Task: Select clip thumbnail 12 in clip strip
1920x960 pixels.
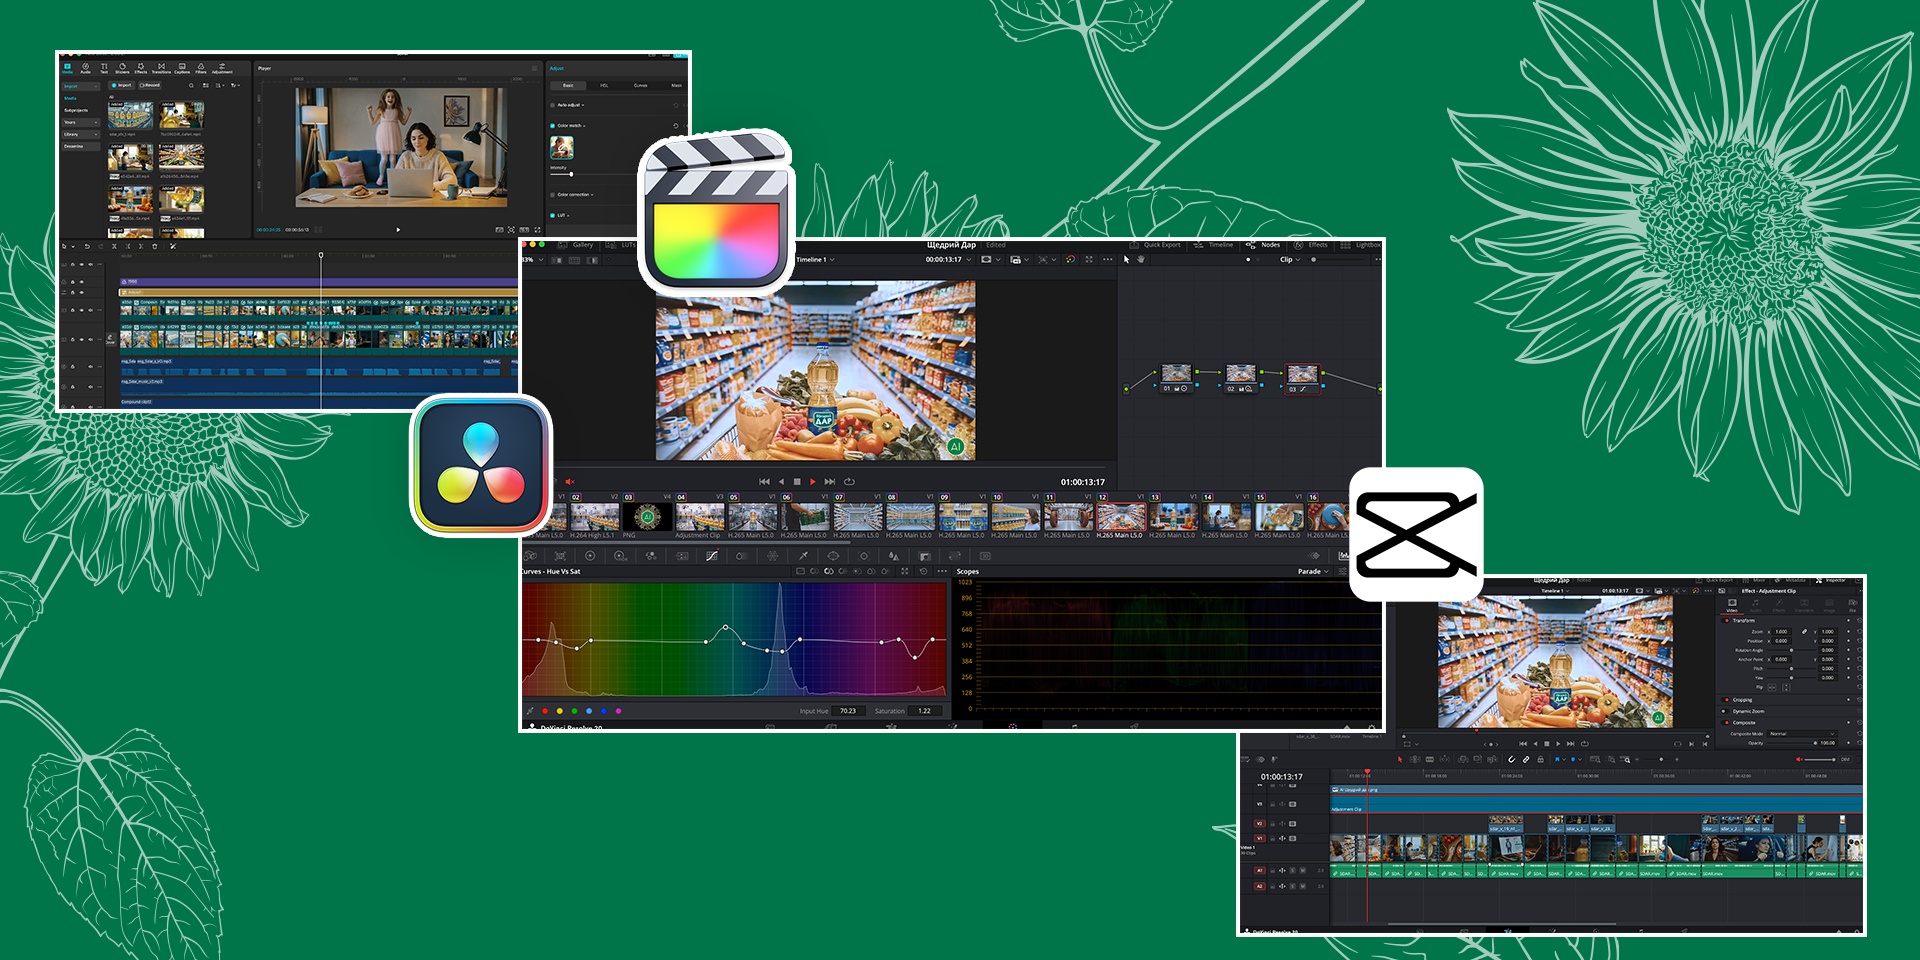Action: point(1120,517)
